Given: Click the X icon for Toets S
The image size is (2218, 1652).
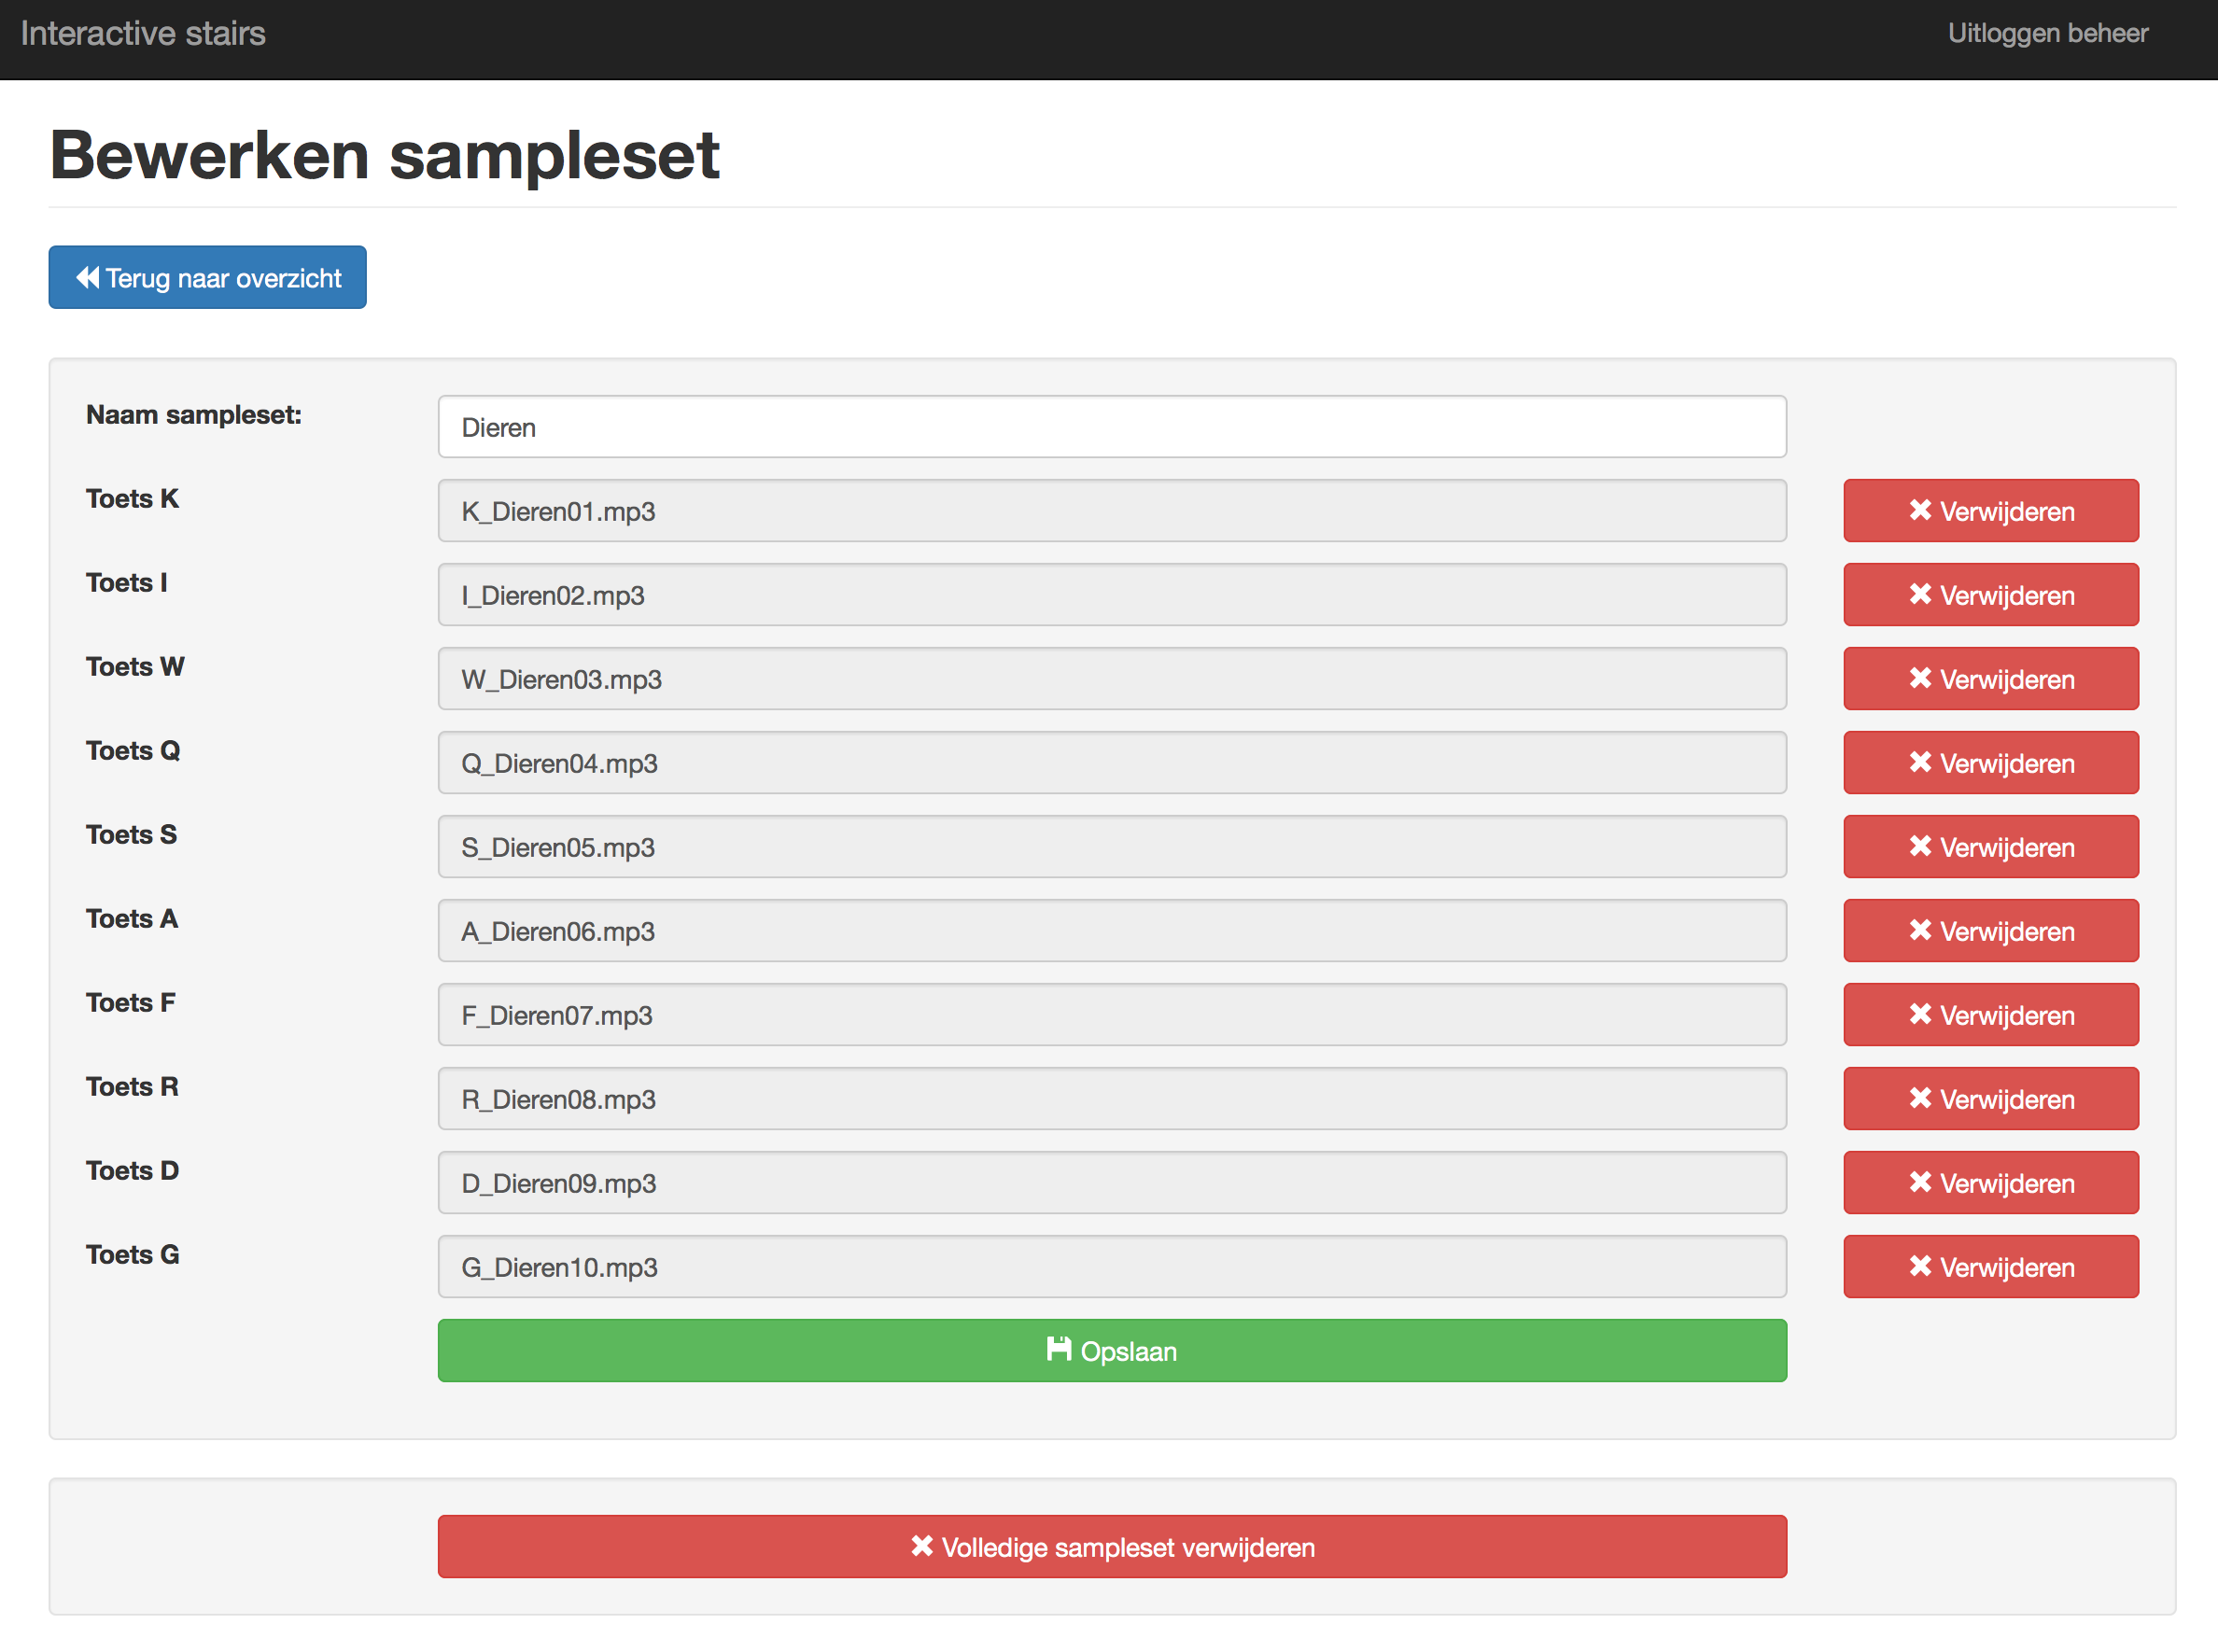Looking at the screenshot, I should pyautogui.click(x=1919, y=846).
